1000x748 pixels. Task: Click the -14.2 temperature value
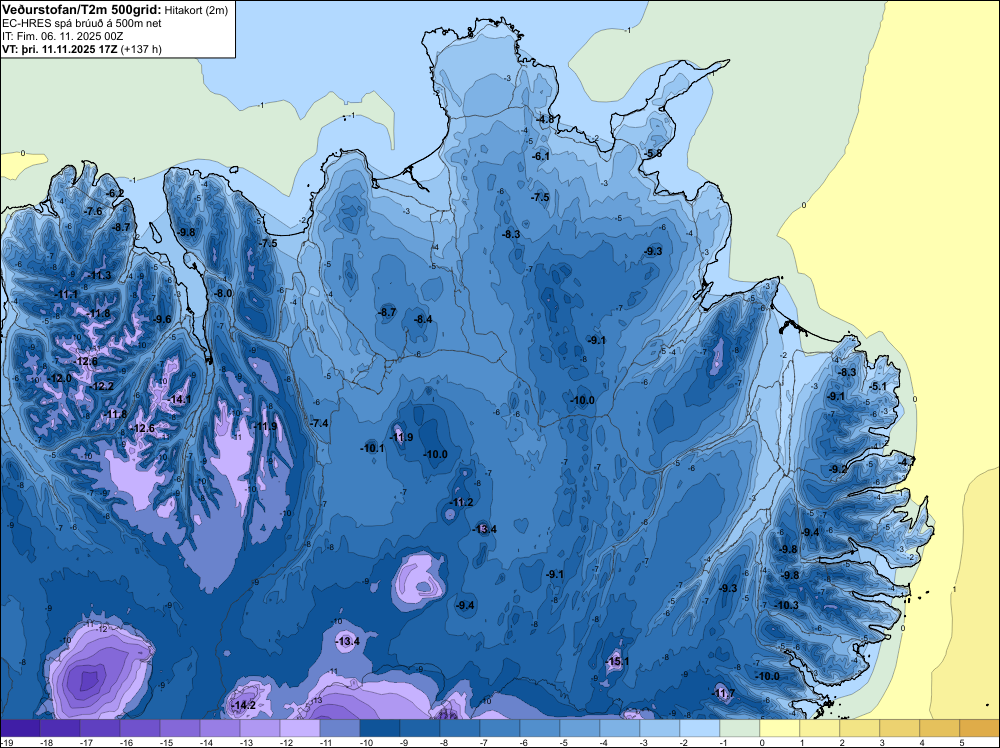pyautogui.click(x=244, y=705)
